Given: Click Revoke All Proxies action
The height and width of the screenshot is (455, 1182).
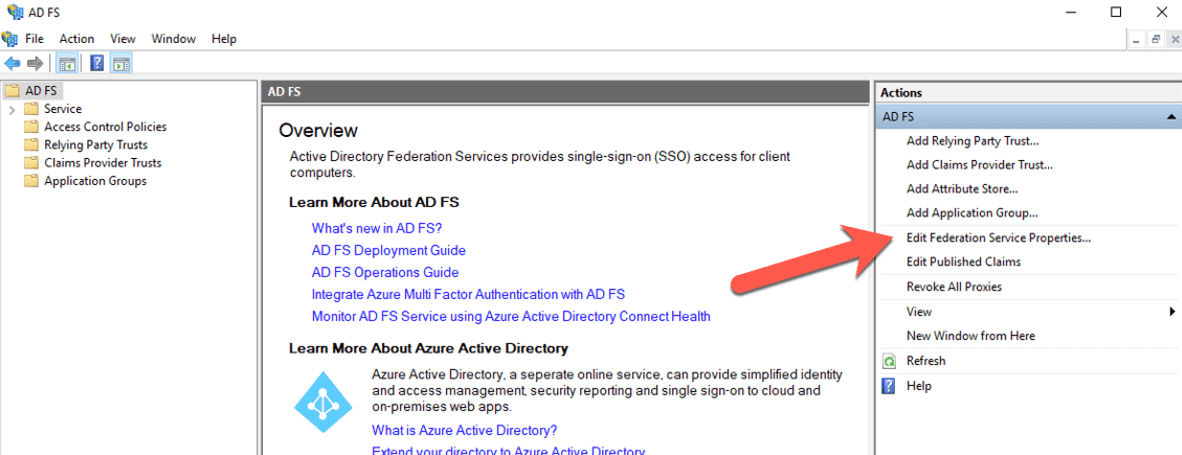Looking at the screenshot, I should click(954, 287).
